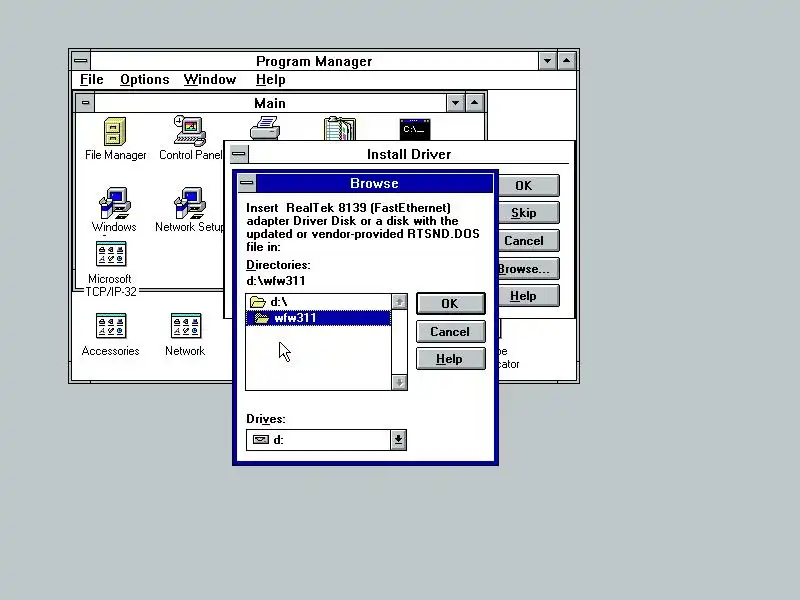
Task: Open Program Manager control menu box
Action: tap(81, 61)
